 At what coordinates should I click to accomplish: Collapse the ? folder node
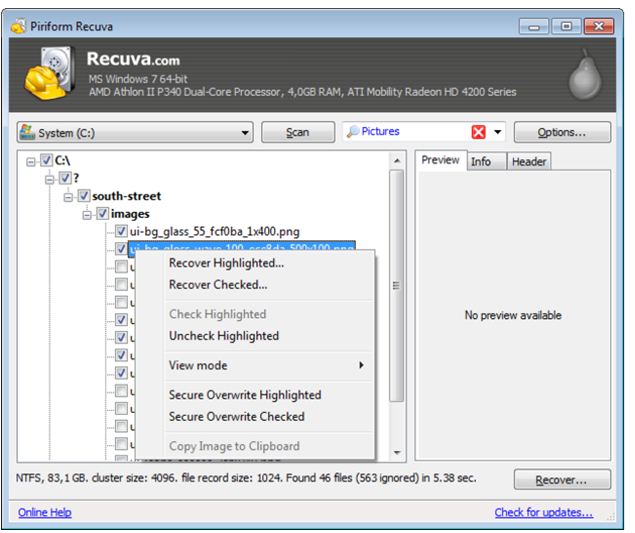point(50,179)
